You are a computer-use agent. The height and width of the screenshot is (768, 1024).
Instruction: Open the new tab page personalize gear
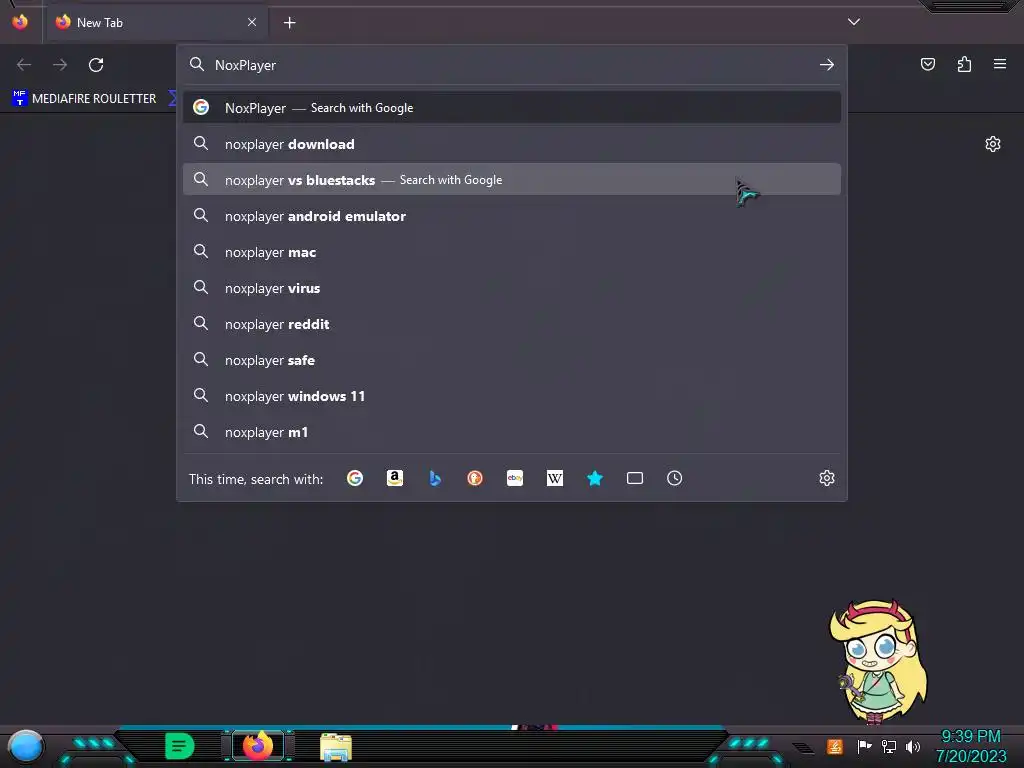click(993, 144)
